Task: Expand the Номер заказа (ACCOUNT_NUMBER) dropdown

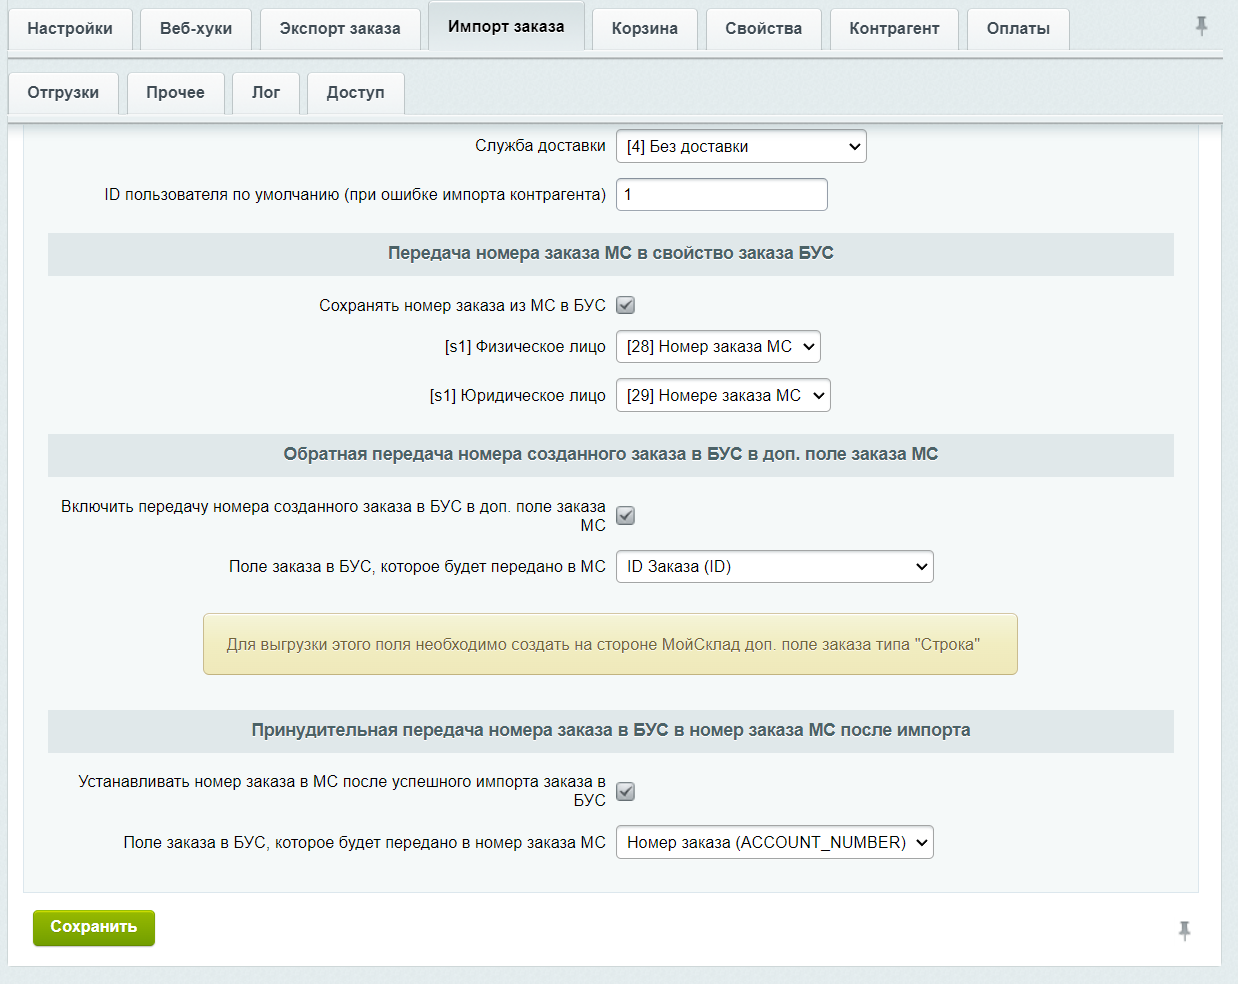Action: pos(775,842)
